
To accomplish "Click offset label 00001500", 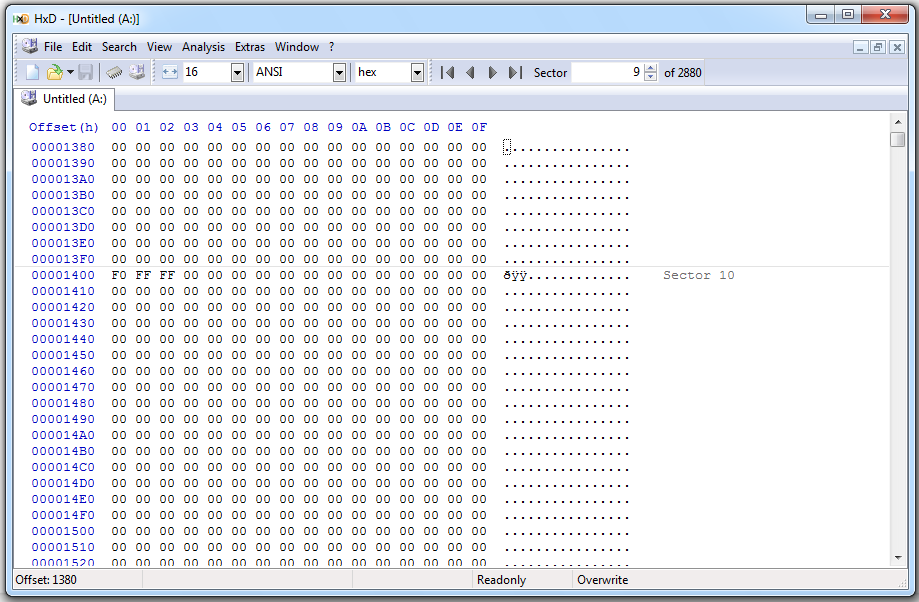I will (63, 531).
